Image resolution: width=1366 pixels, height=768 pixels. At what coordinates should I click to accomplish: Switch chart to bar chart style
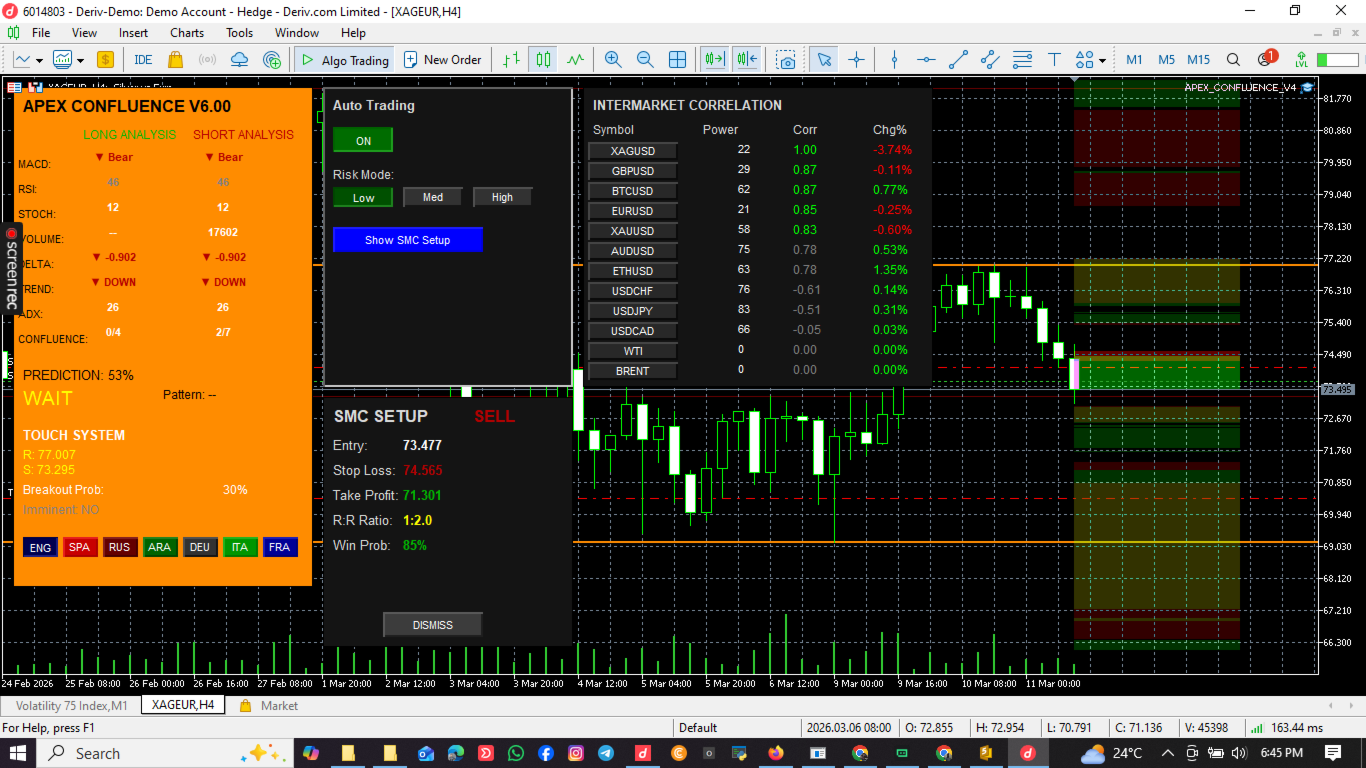pyautogui.click(x=511, y=60)
